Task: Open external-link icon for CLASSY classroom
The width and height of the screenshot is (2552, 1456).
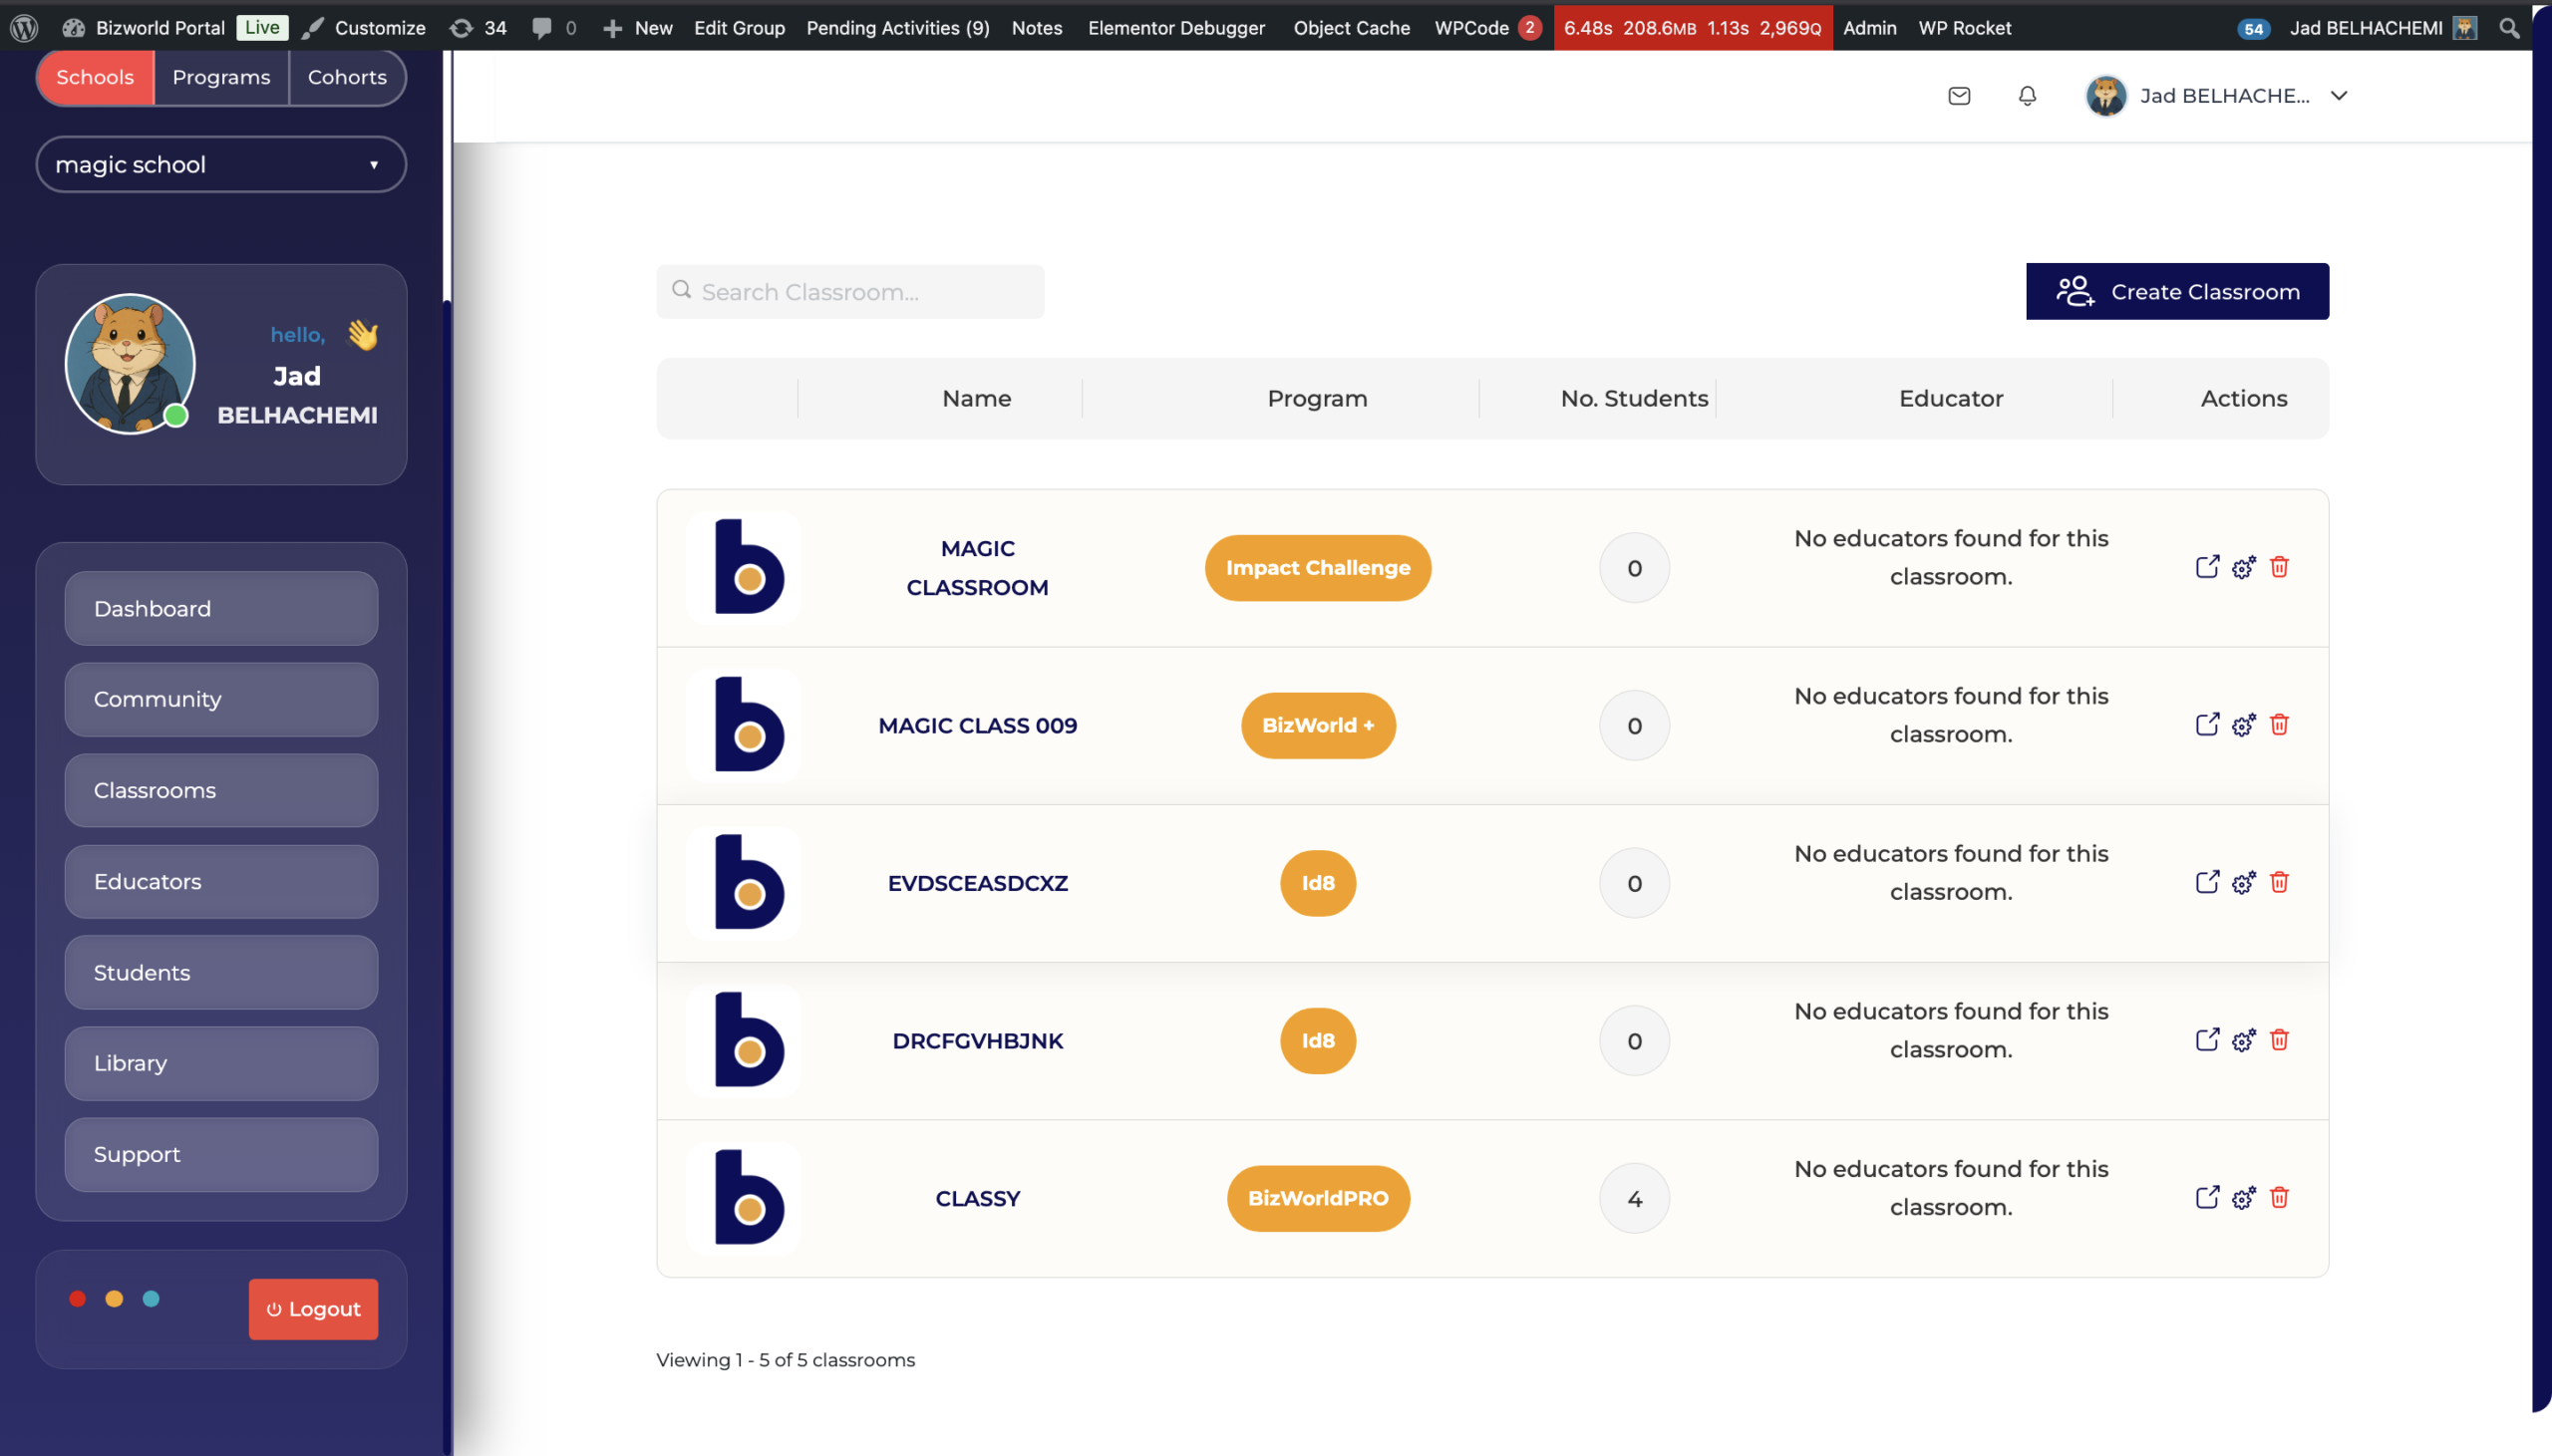Action: coord(2207,1197)
